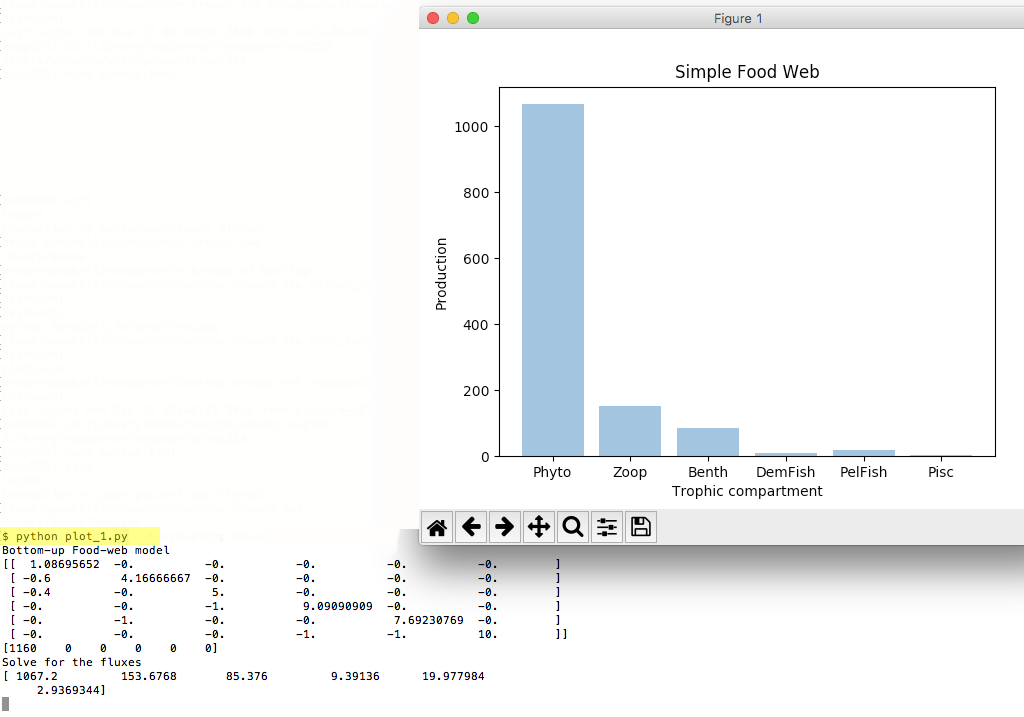This screenshot has height=717, width=1024.
Task: Click the 'Production' y-axis label
Action: click(441, 273)
